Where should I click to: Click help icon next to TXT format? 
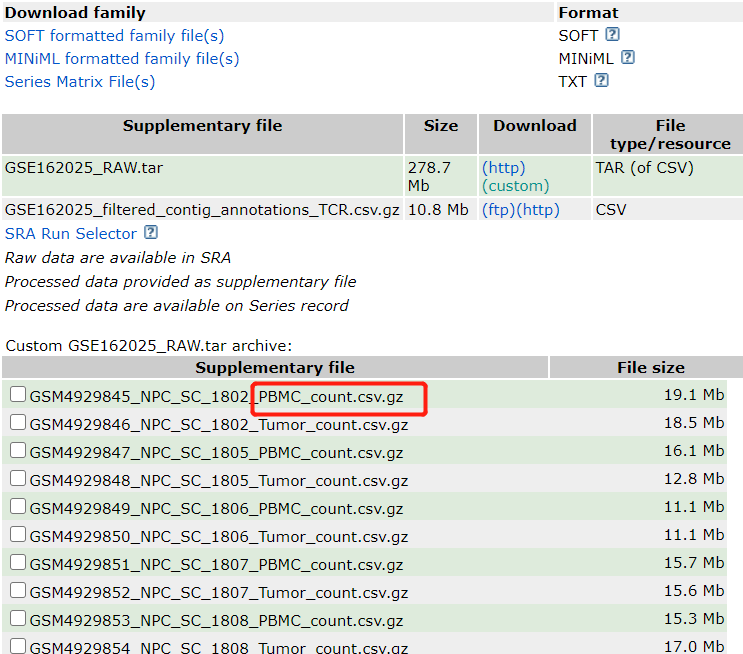601,81
